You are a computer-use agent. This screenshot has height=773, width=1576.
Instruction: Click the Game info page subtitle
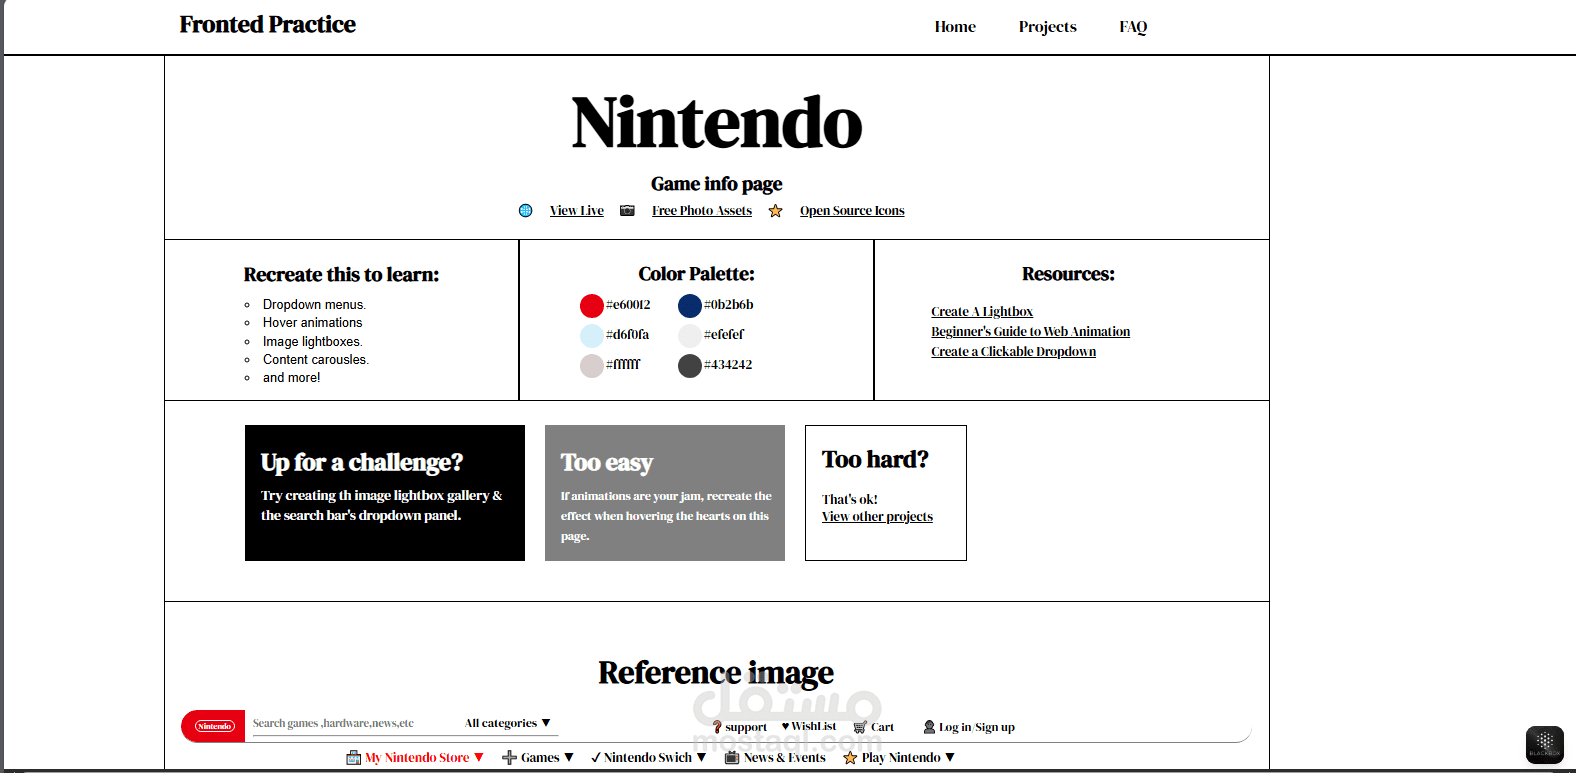coord(717,184)
